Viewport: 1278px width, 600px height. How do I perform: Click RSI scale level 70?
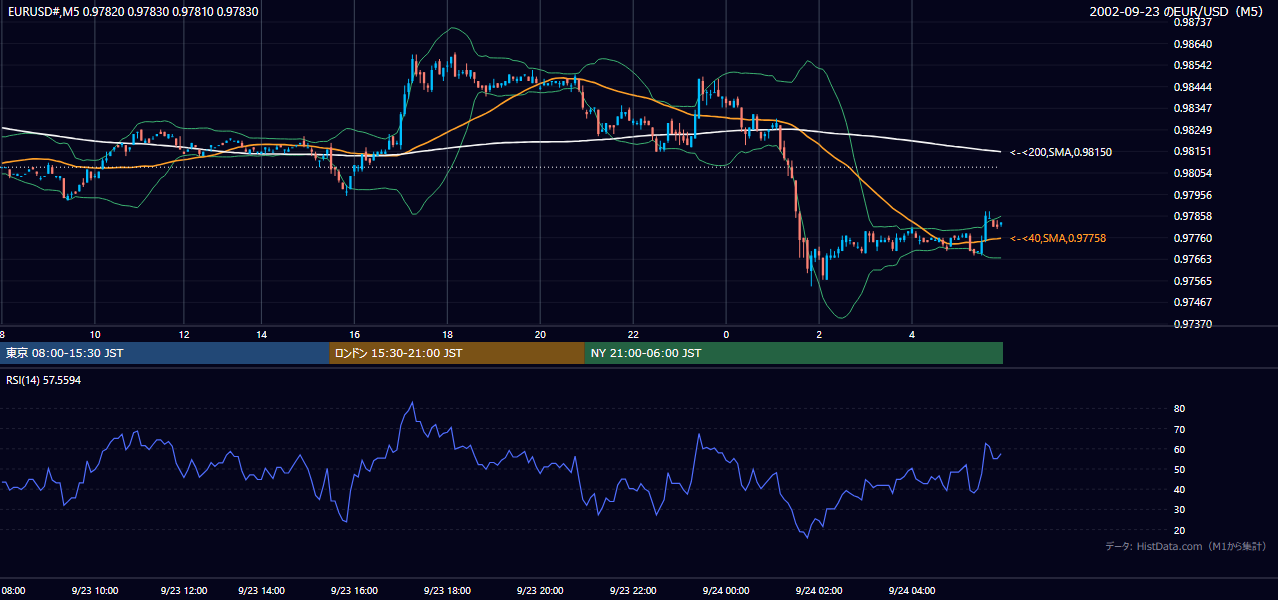point(1179,429)
